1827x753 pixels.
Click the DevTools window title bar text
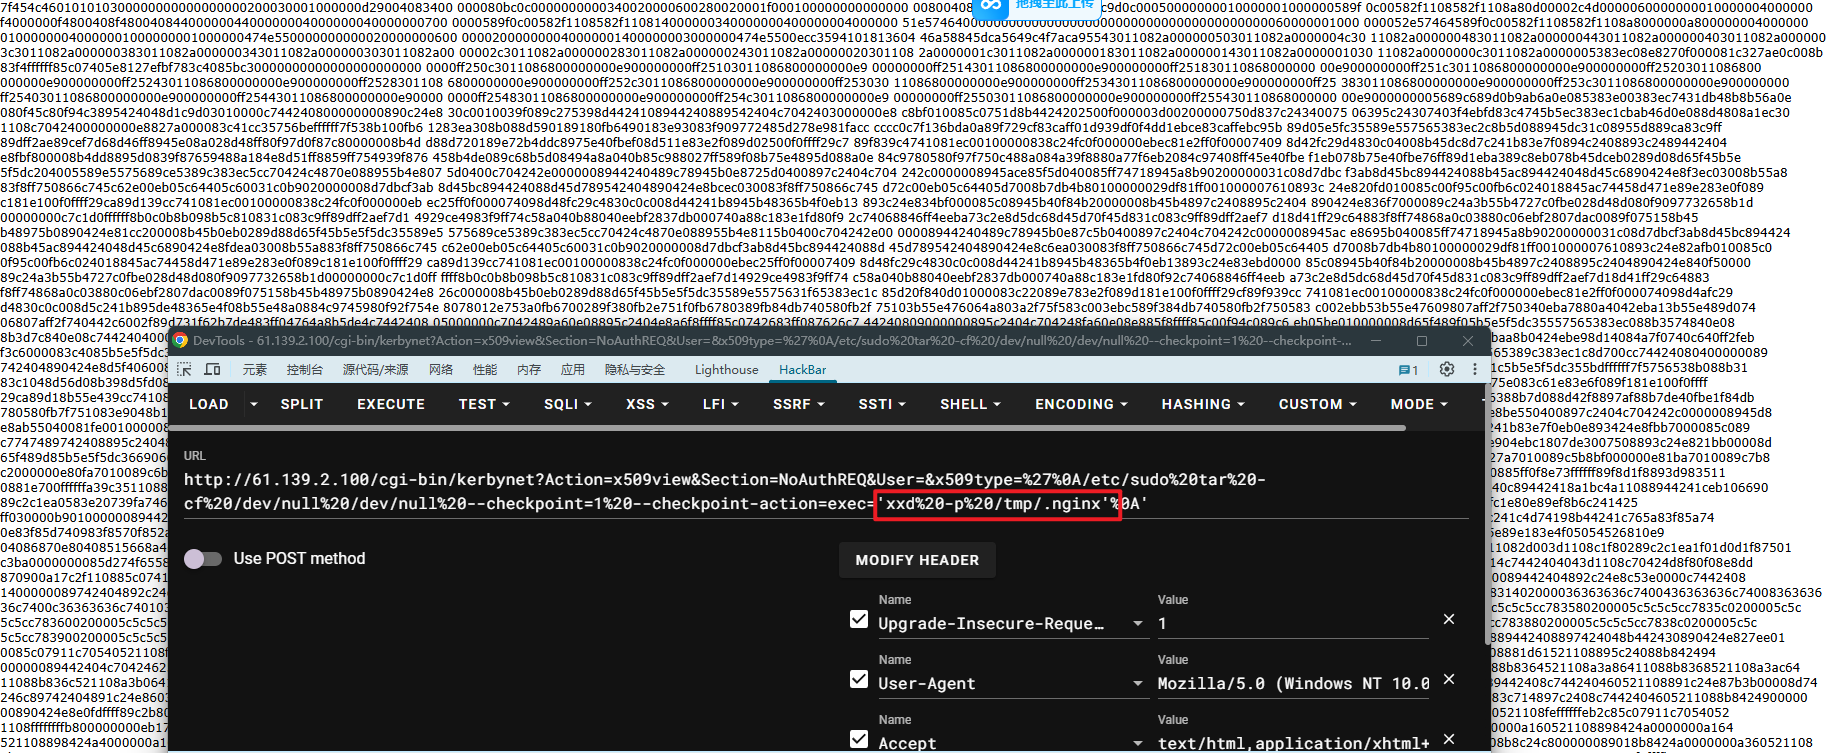coord(772,341)
